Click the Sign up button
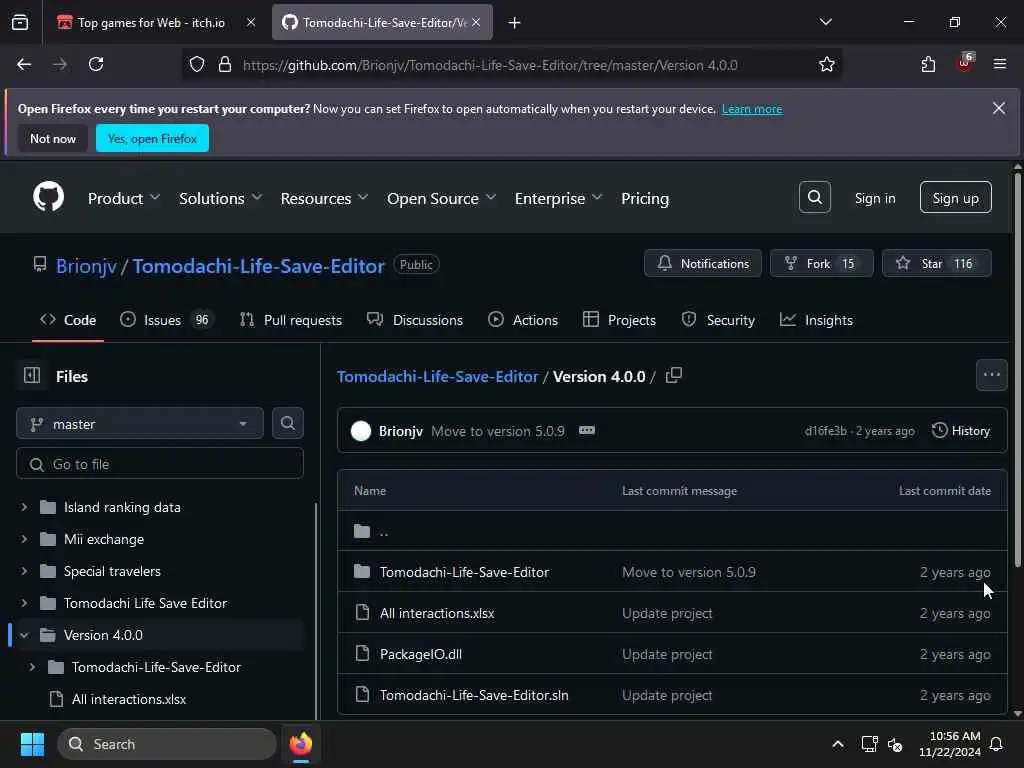The image size is (1024, 768). click(955, 197)
